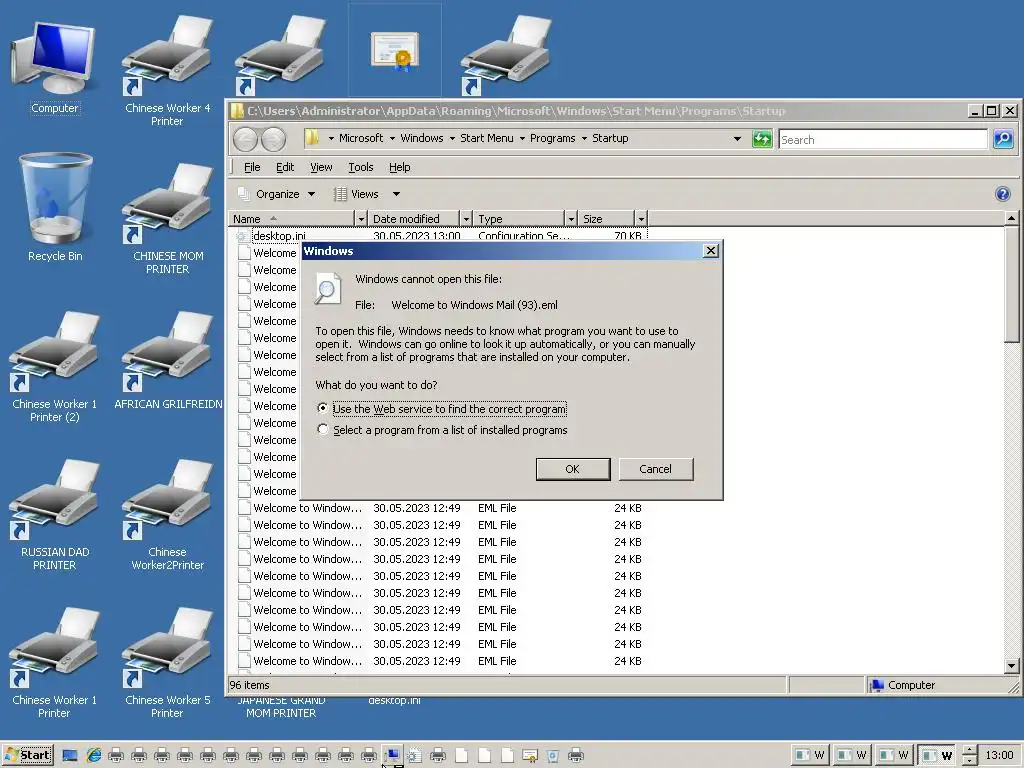Open the Edit menu

click(285, 167)
